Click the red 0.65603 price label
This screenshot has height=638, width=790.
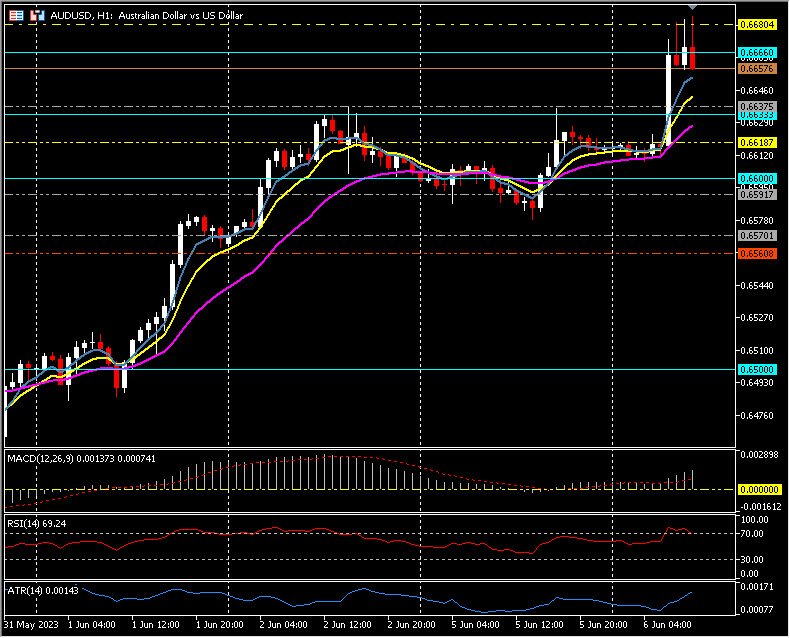756,254
